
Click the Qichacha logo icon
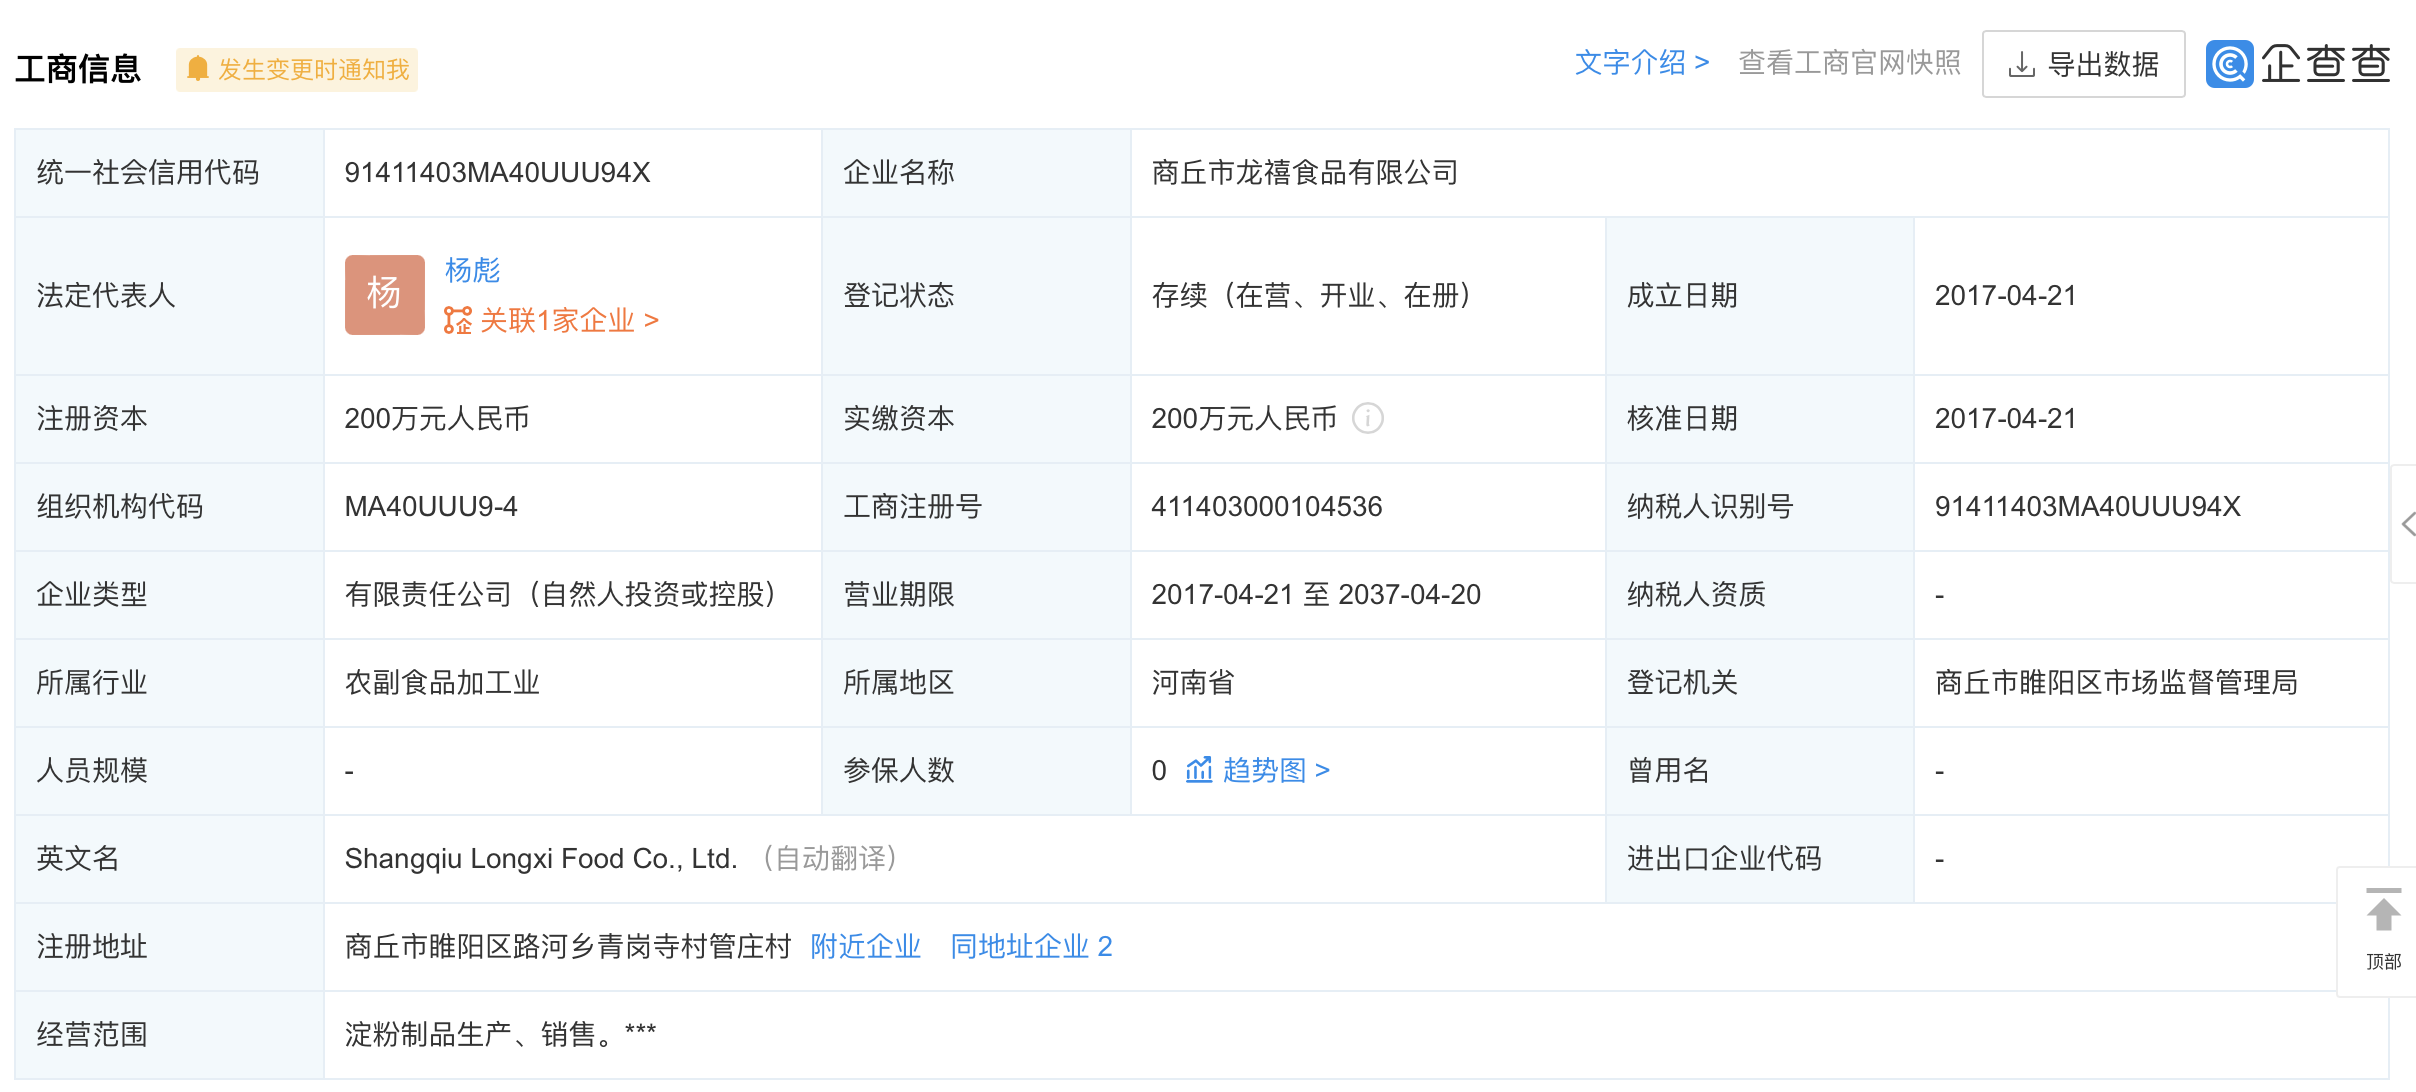(2229, 64)
